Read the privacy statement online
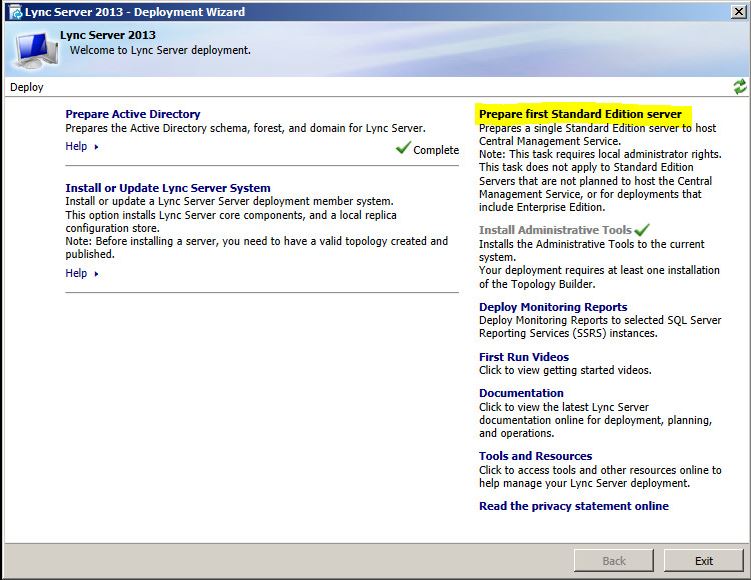 point(574,506)
